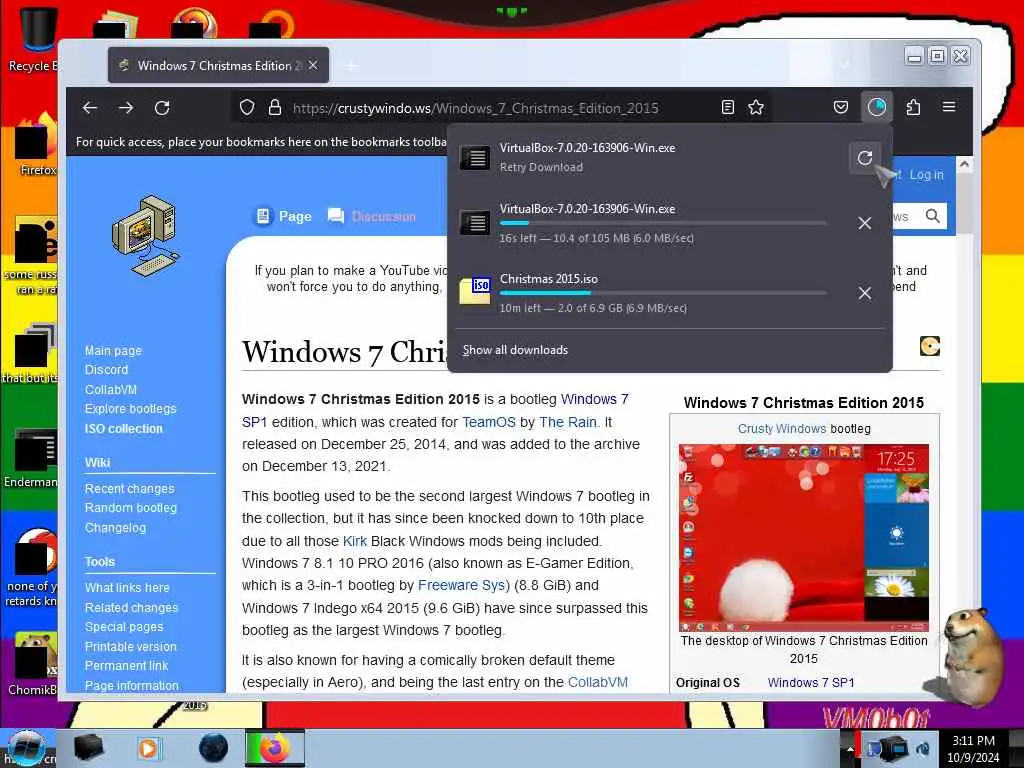The image size is (1024, 768).
Task: Click the Christmas 2015.iso progress bar
Action: tap(663, 293)
